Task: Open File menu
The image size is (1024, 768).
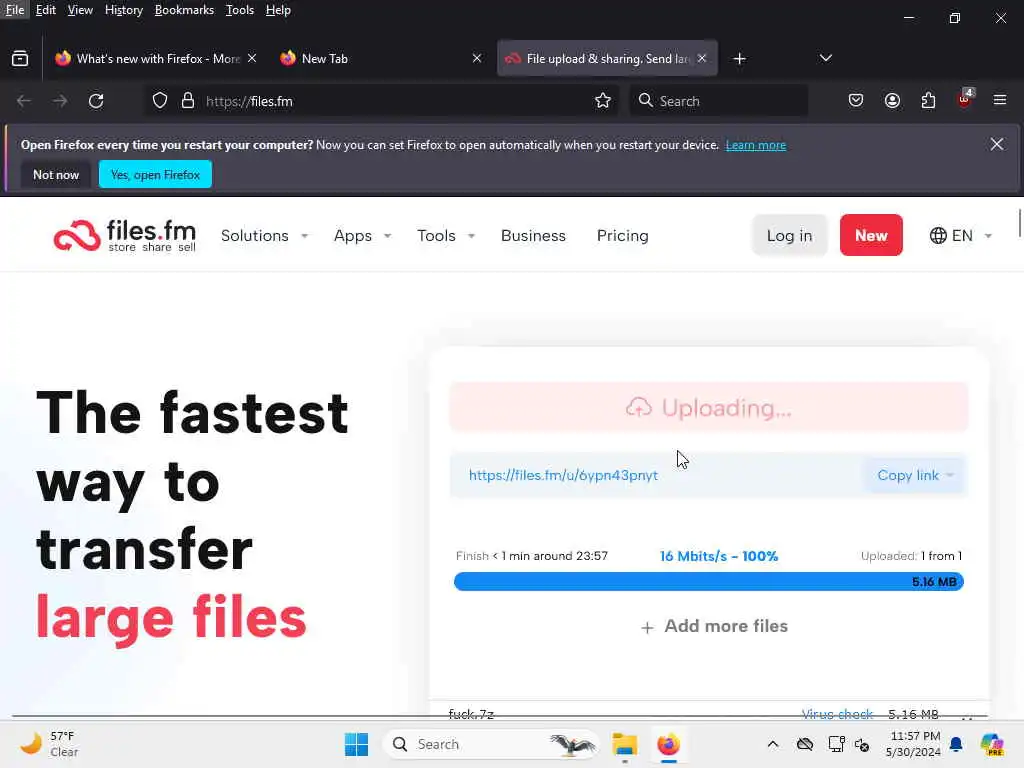Action: coord(14,10)
